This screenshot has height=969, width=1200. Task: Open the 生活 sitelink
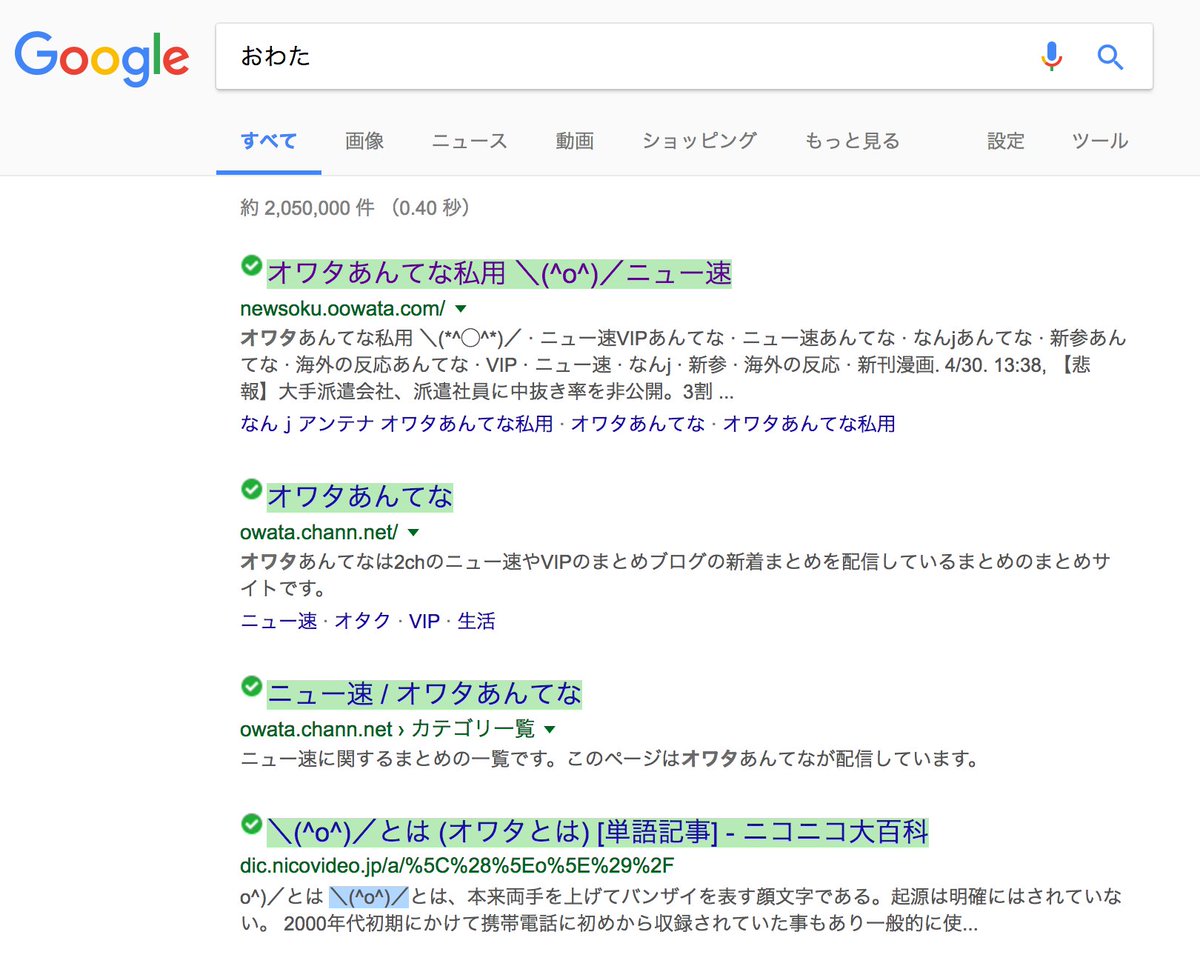pos(477,621)
